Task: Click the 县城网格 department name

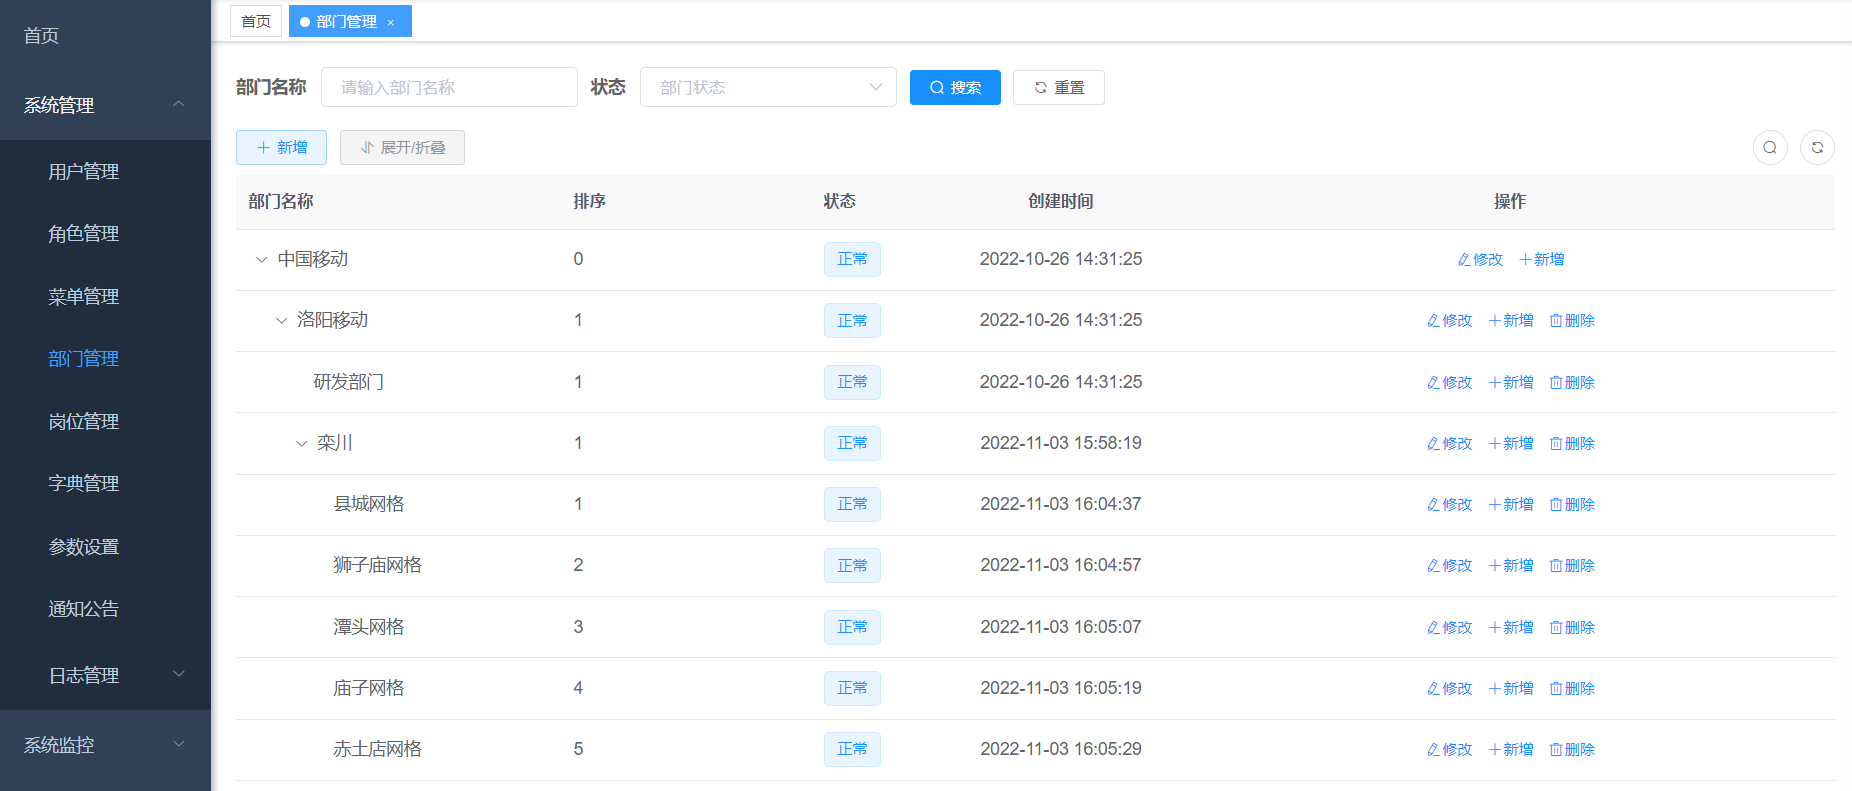Action: click(x=369, y=504)
